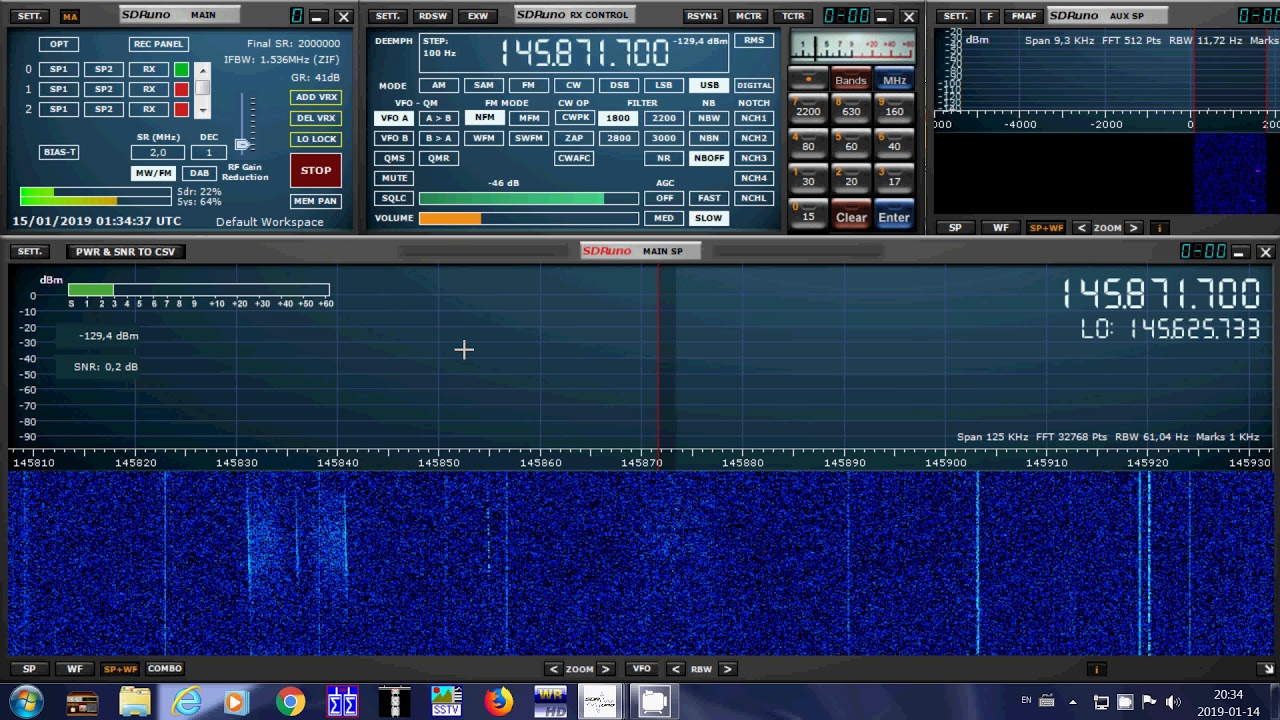Switch to VFO B
1280x720 pixels.
[394, 138]
